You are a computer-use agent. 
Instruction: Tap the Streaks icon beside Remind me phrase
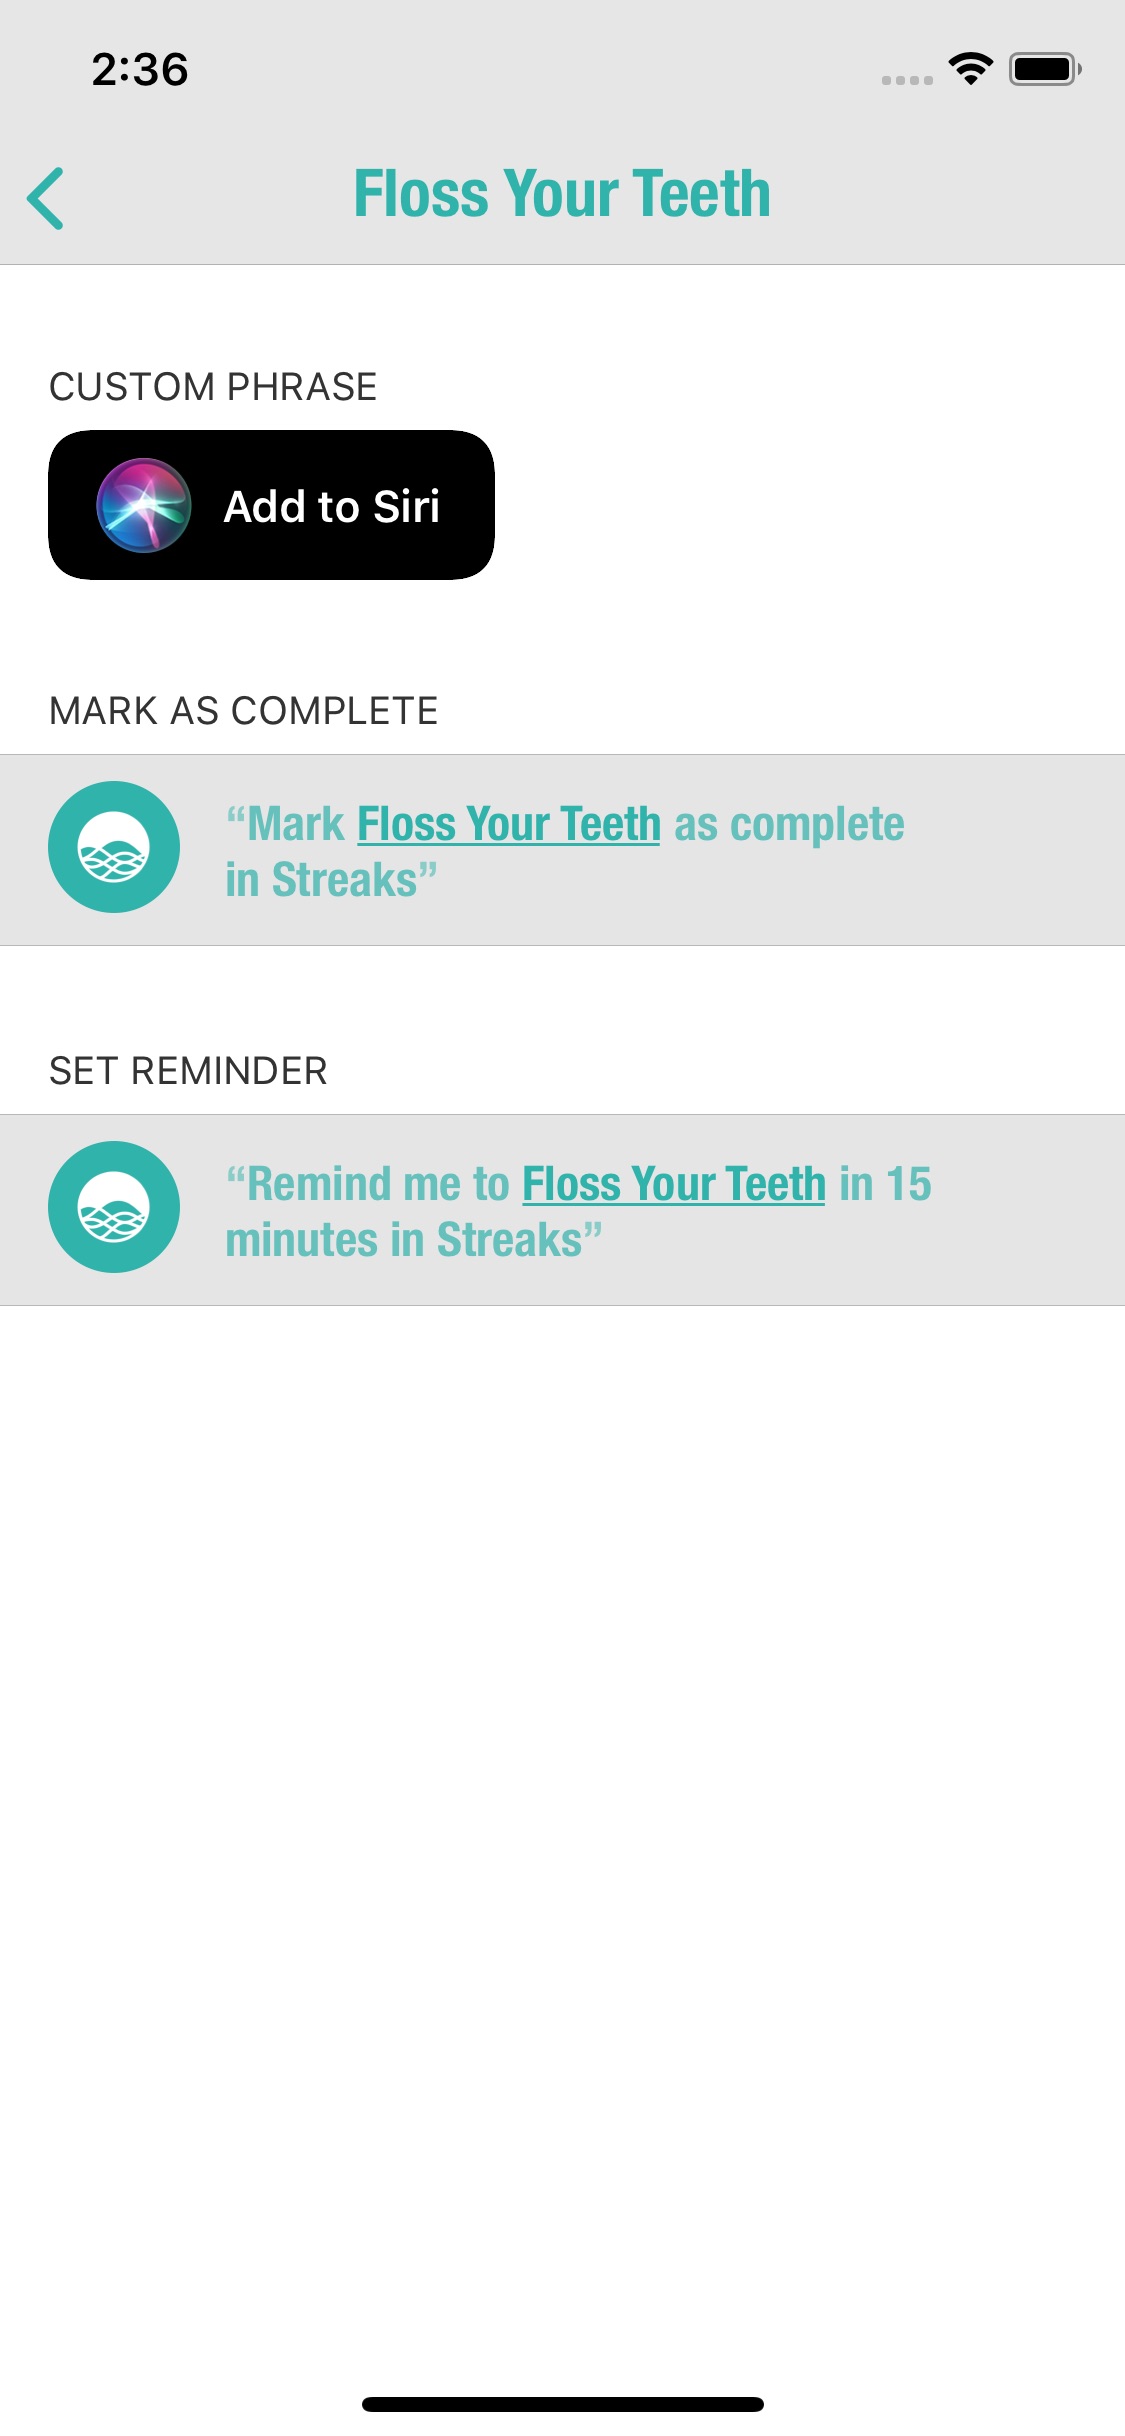click(114, 1207)
